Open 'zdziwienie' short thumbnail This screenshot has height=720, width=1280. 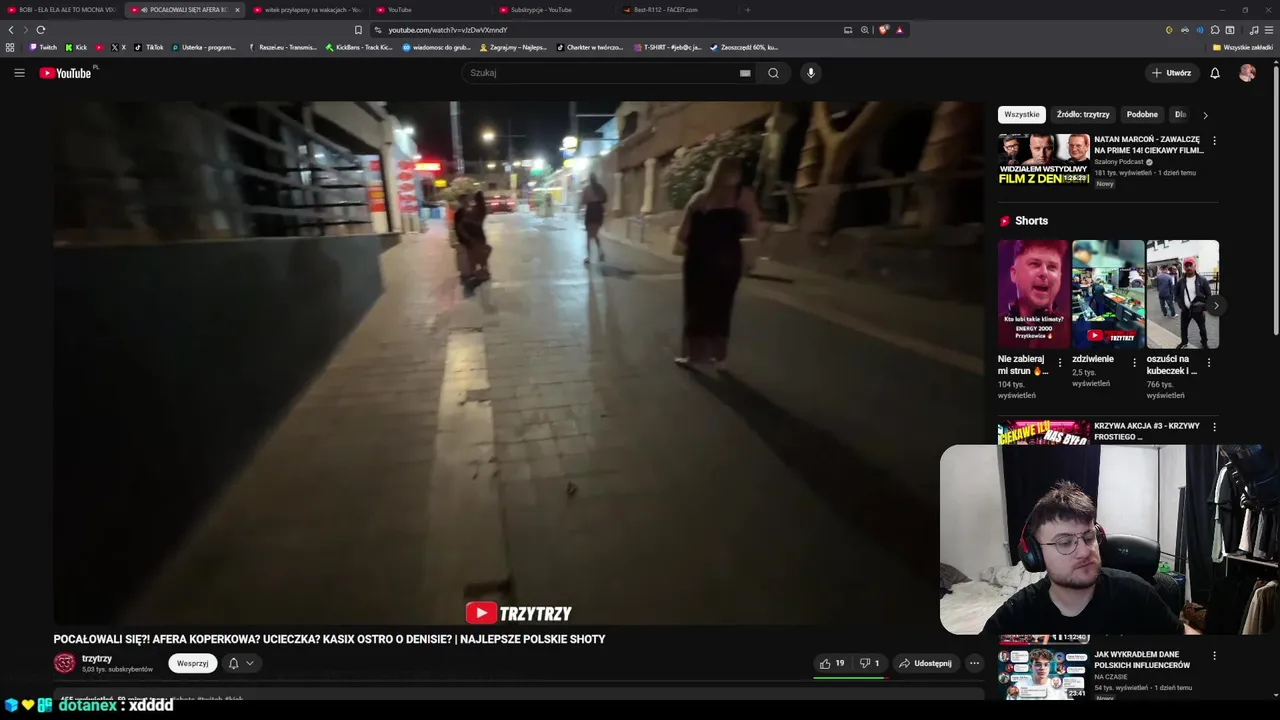coord(1108,294)
